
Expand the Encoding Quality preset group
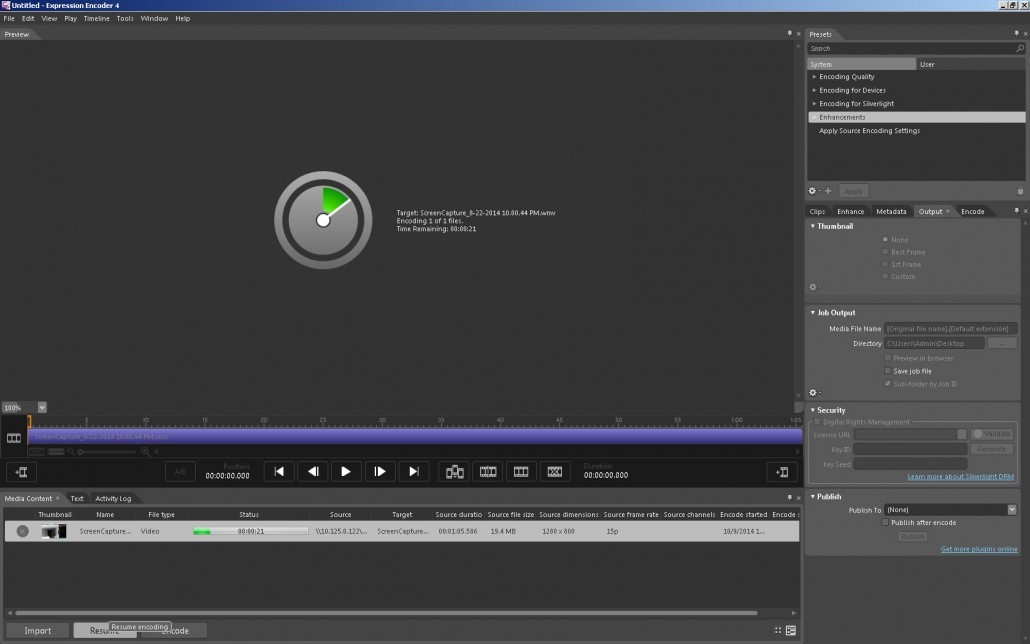815,76
